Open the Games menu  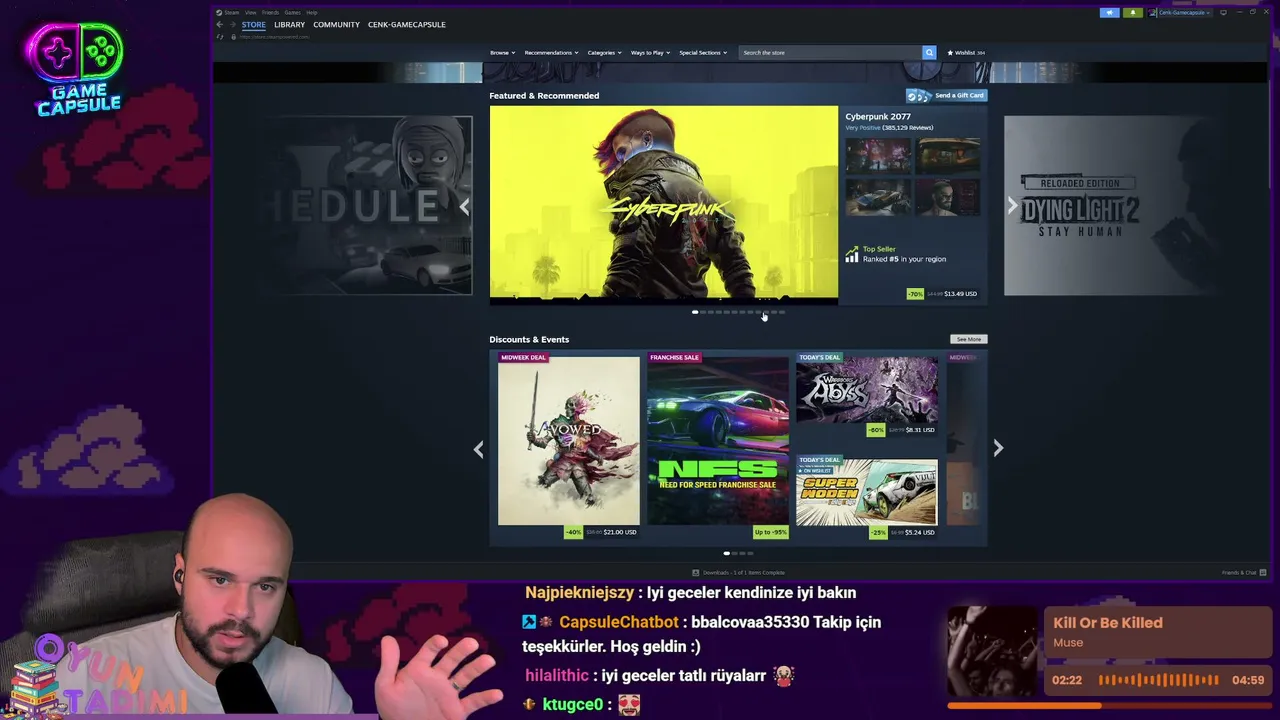click(x=292, y=12)
